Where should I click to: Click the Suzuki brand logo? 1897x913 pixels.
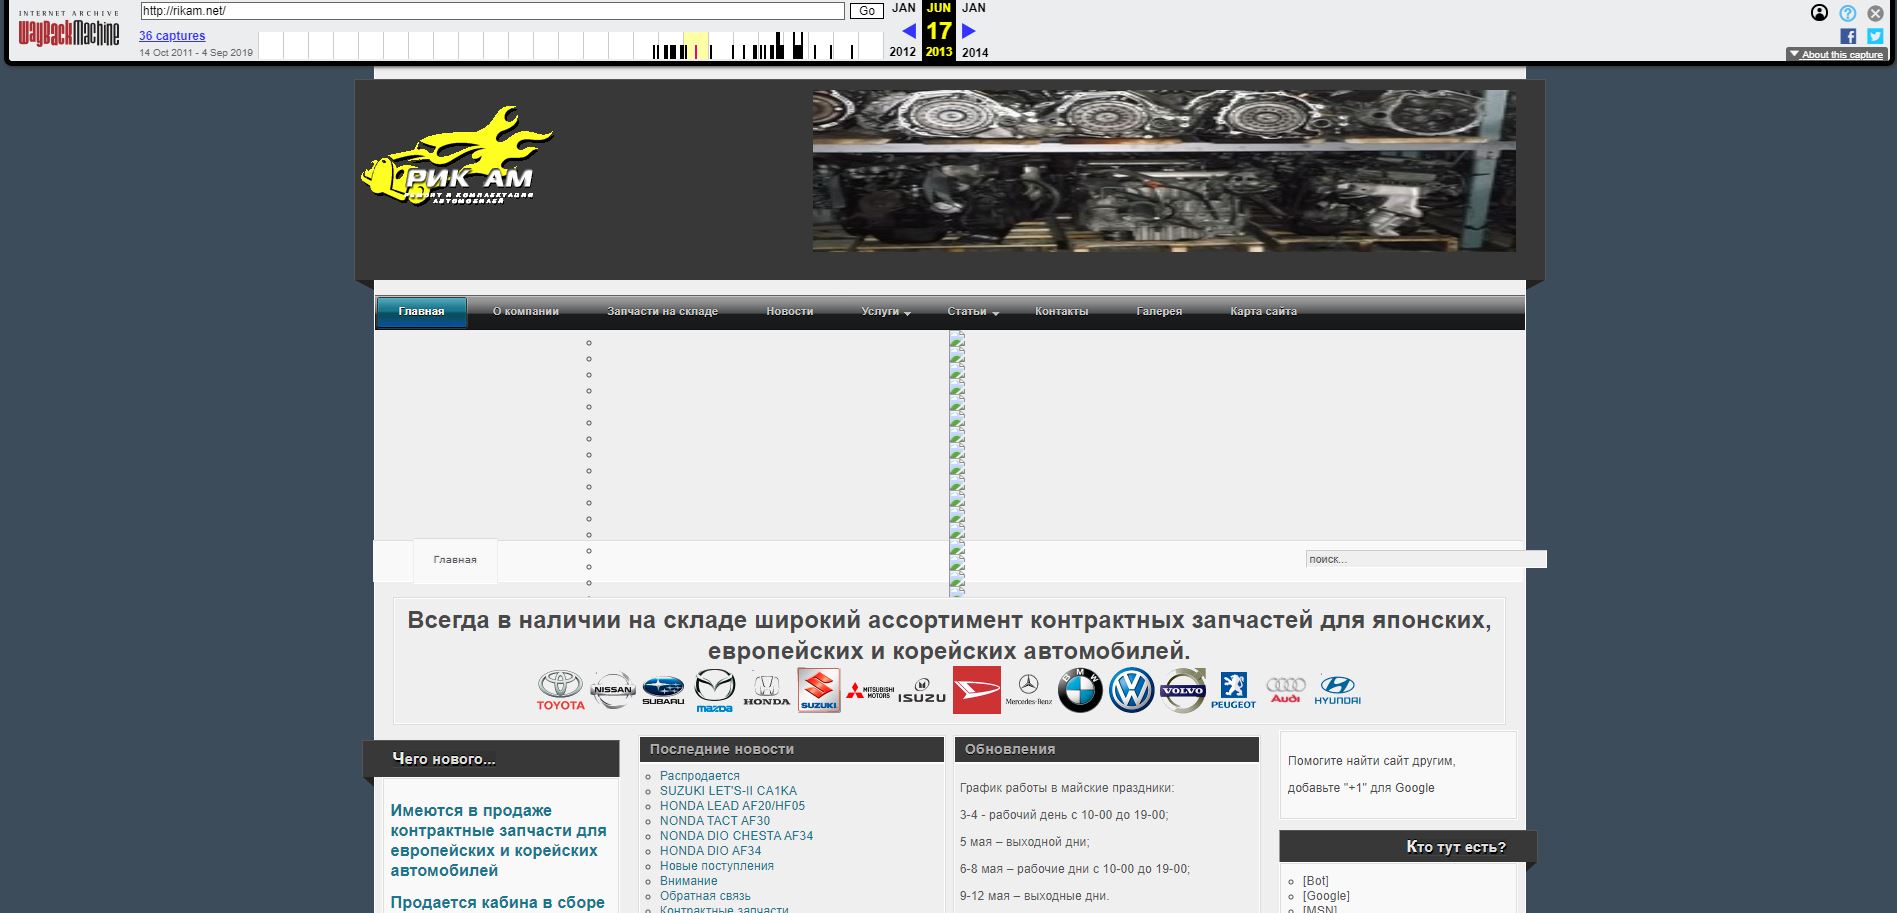coord(819,690)
